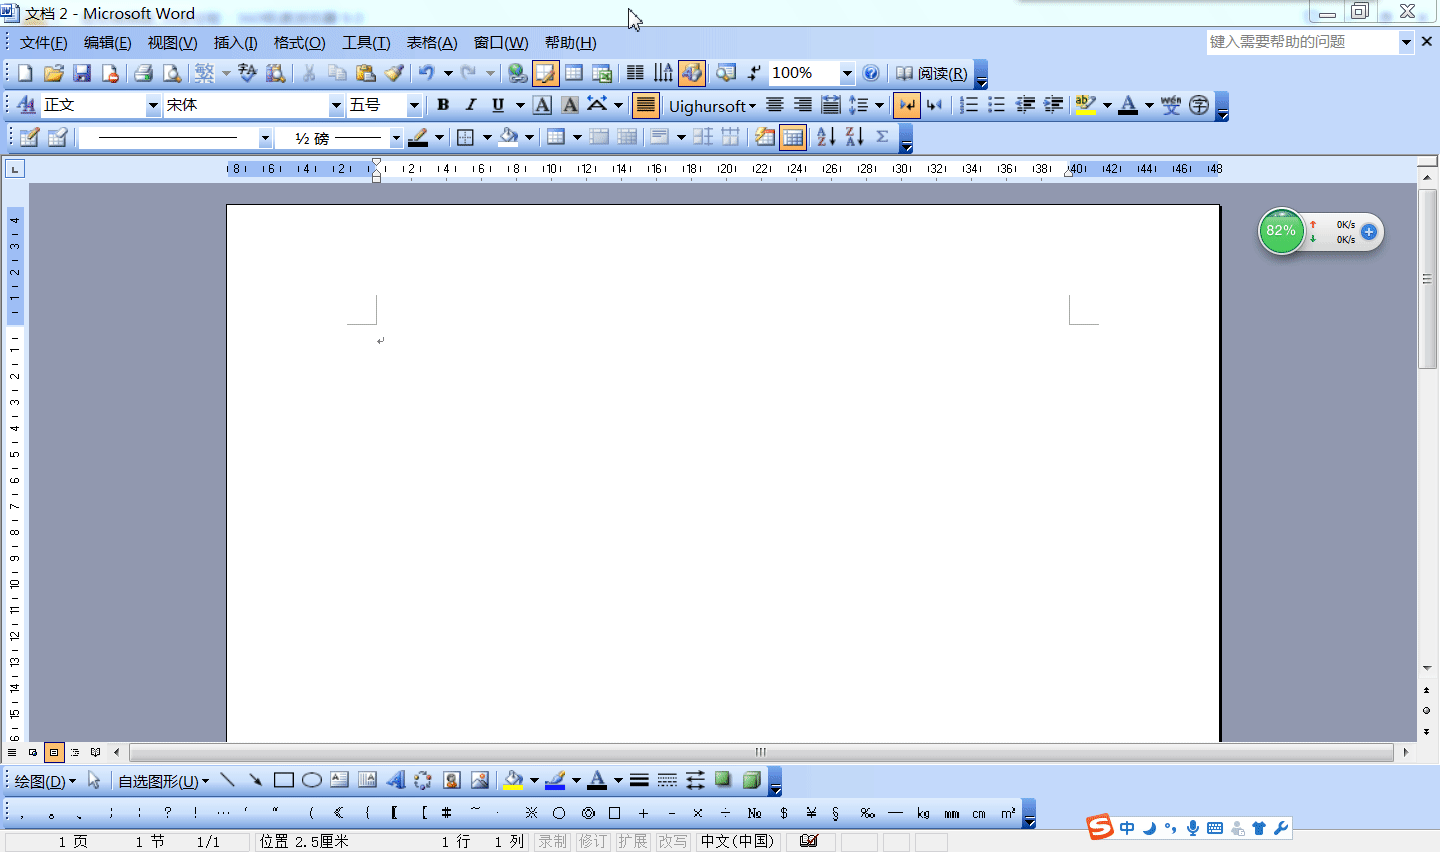Click the spelling and grammar check icon
1440x852 pixels.
[247, 73]
